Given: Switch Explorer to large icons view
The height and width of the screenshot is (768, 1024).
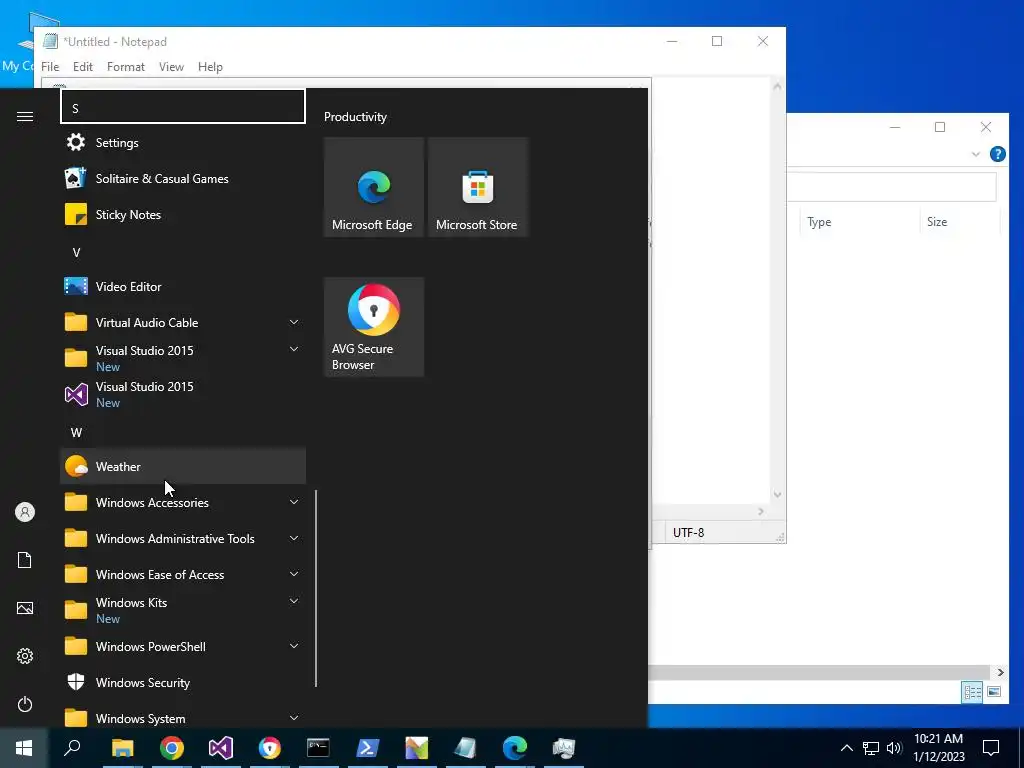Looking at the screenshot, I should pos(994,692).
